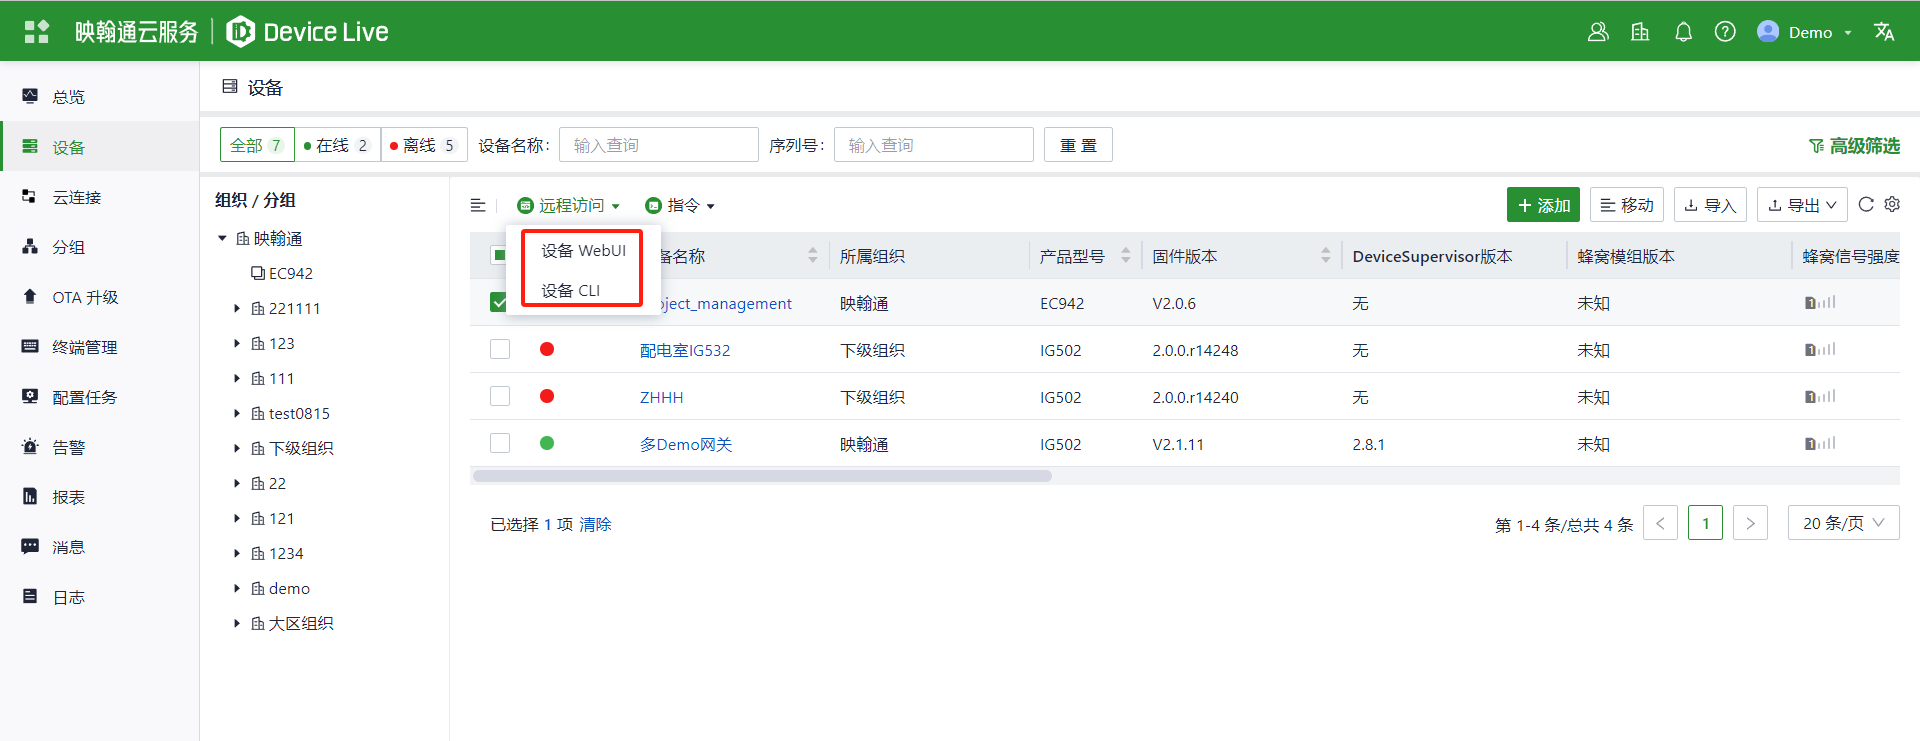1920x741 pixels.
Task: Click the Device Live logo
Action: pos(308,32)
